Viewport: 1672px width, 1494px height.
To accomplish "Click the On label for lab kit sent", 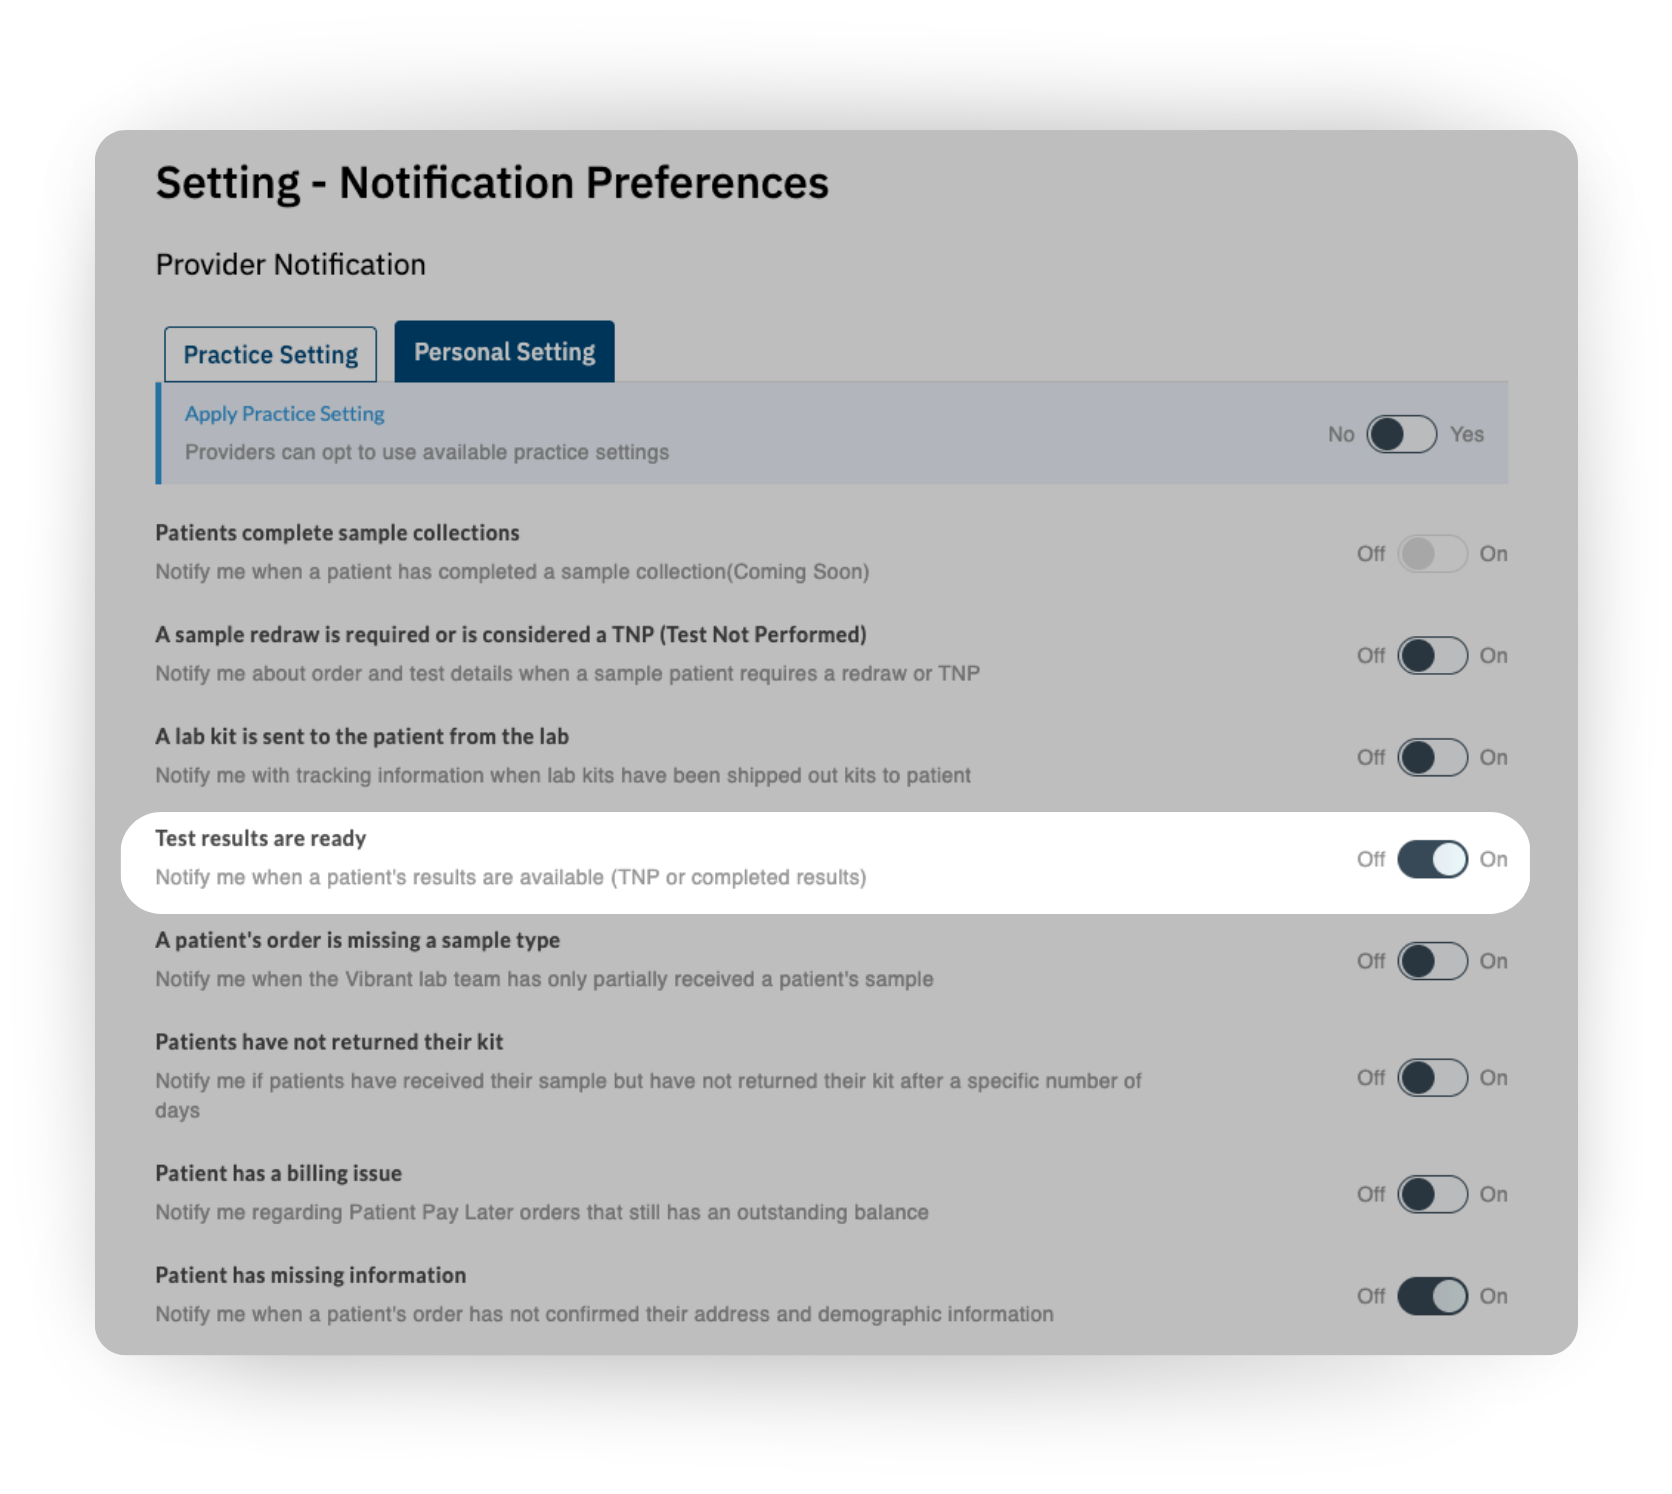I will [1493, 758].
